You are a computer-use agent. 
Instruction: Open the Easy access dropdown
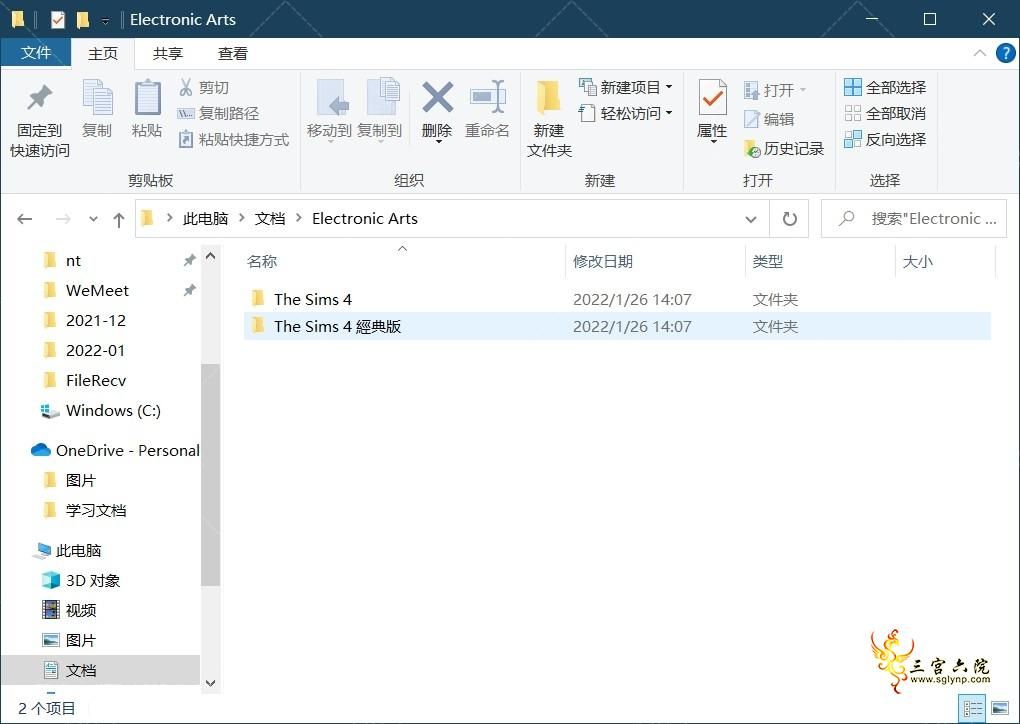[x=626, y=113]
